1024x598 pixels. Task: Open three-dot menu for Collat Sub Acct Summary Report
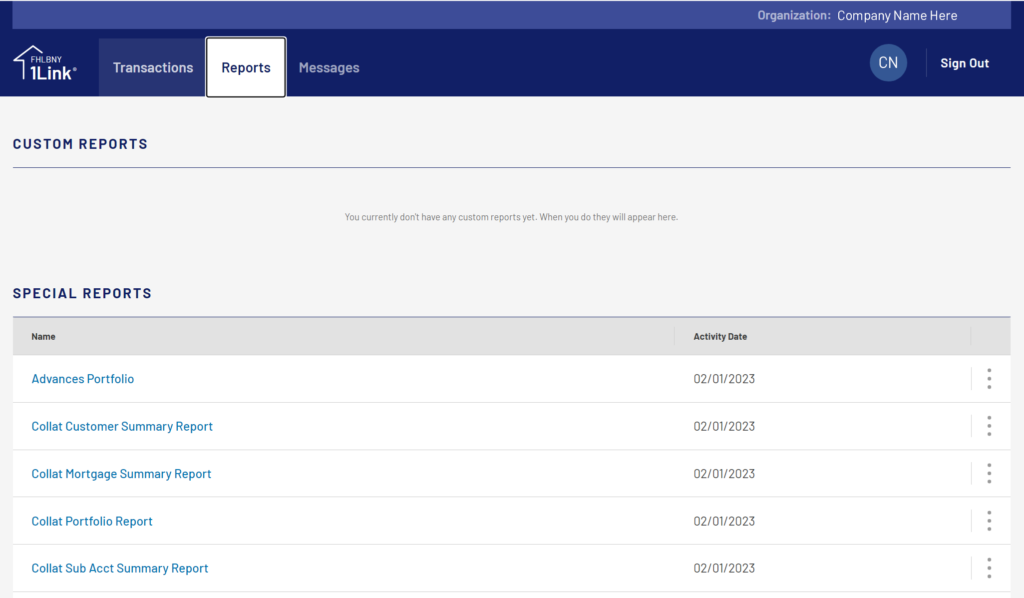(x=989, y=568)
